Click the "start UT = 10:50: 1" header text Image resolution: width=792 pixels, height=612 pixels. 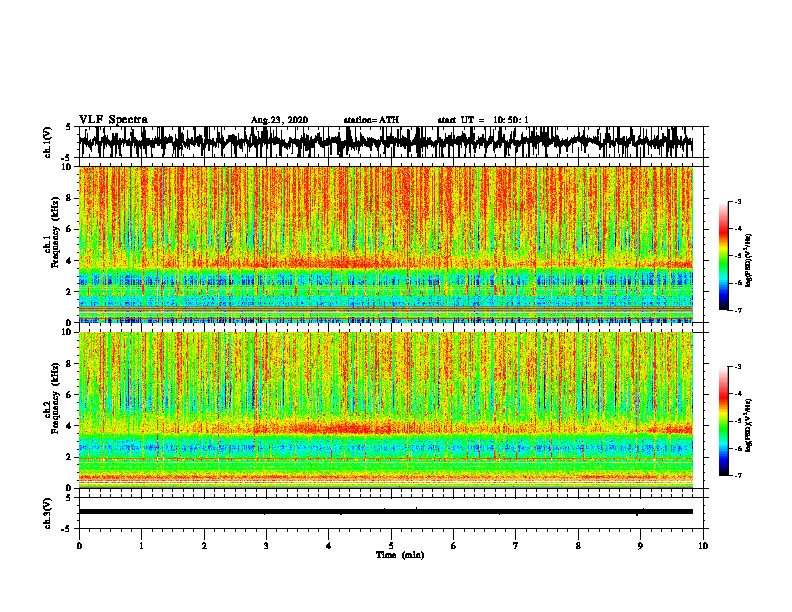click(483, 120)
